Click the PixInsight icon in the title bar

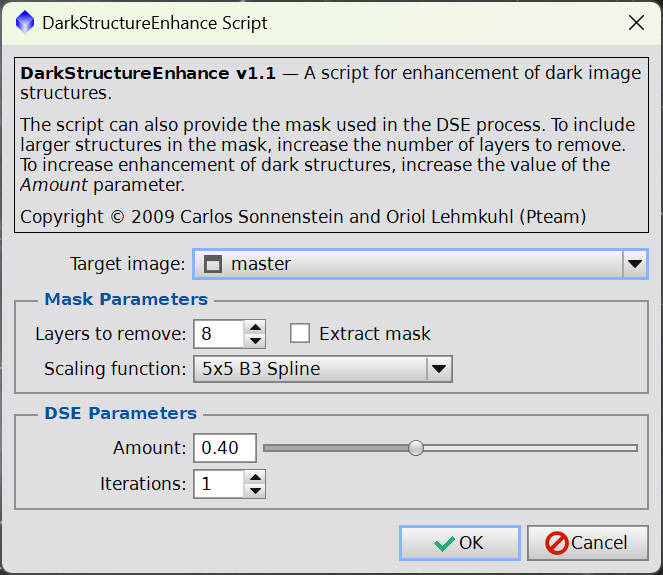tap(22, 22)
